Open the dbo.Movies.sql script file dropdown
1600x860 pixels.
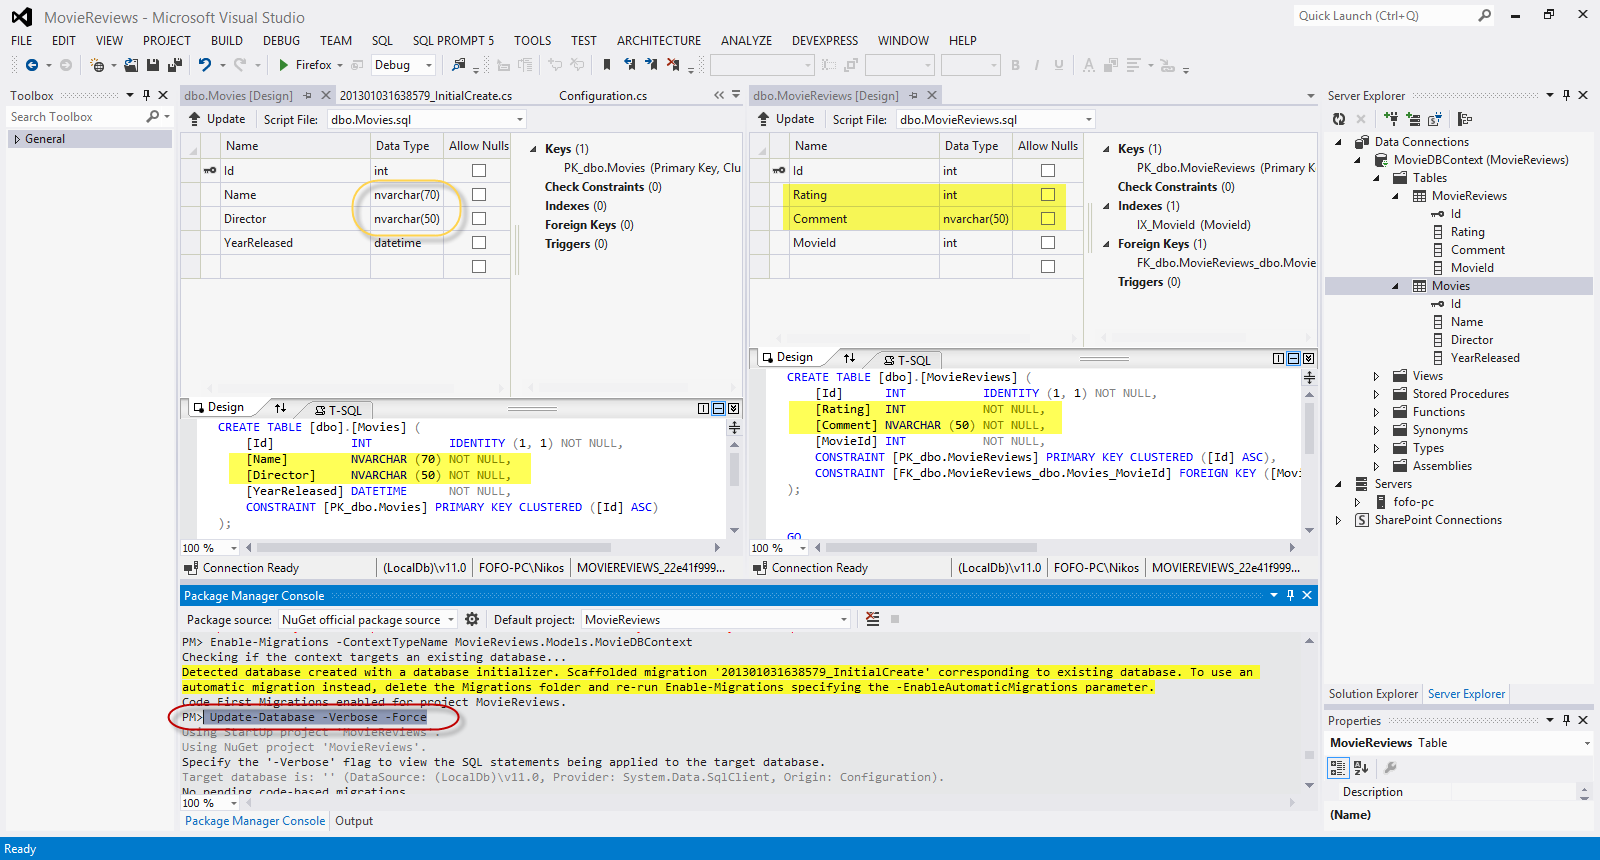click(520, 119)
